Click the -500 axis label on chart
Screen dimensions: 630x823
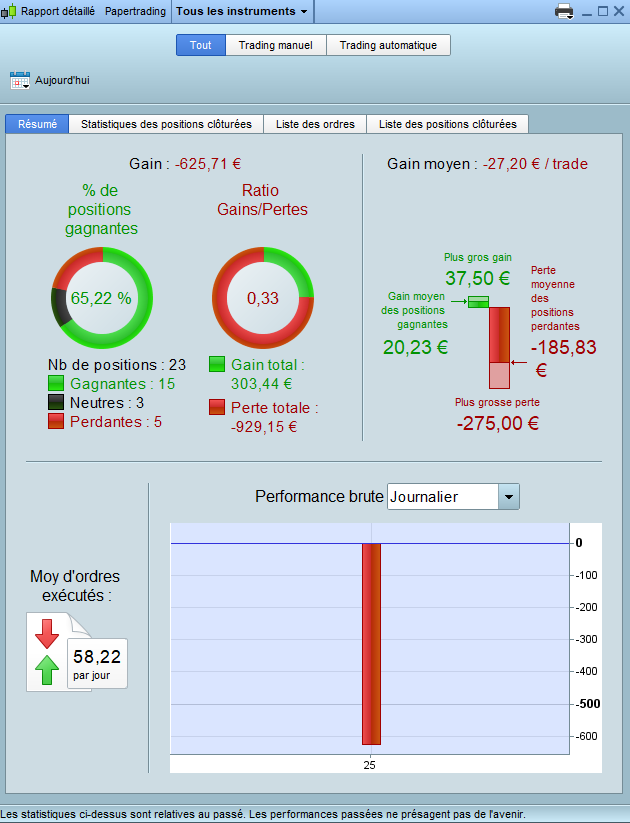587,703
